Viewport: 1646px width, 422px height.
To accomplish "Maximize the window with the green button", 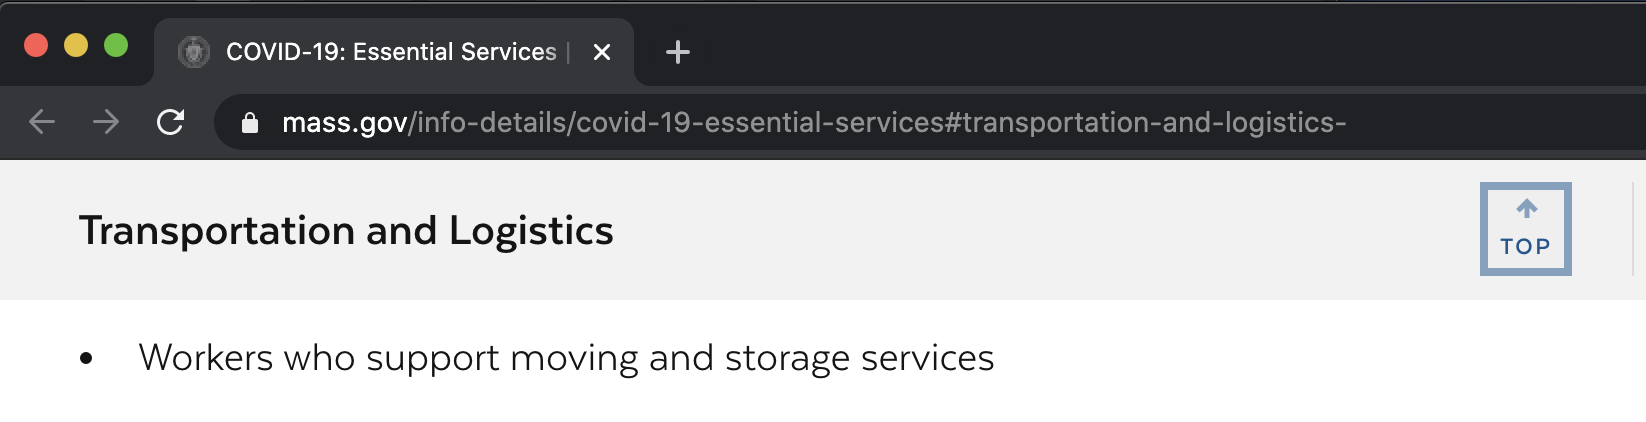I will [116, 46].
